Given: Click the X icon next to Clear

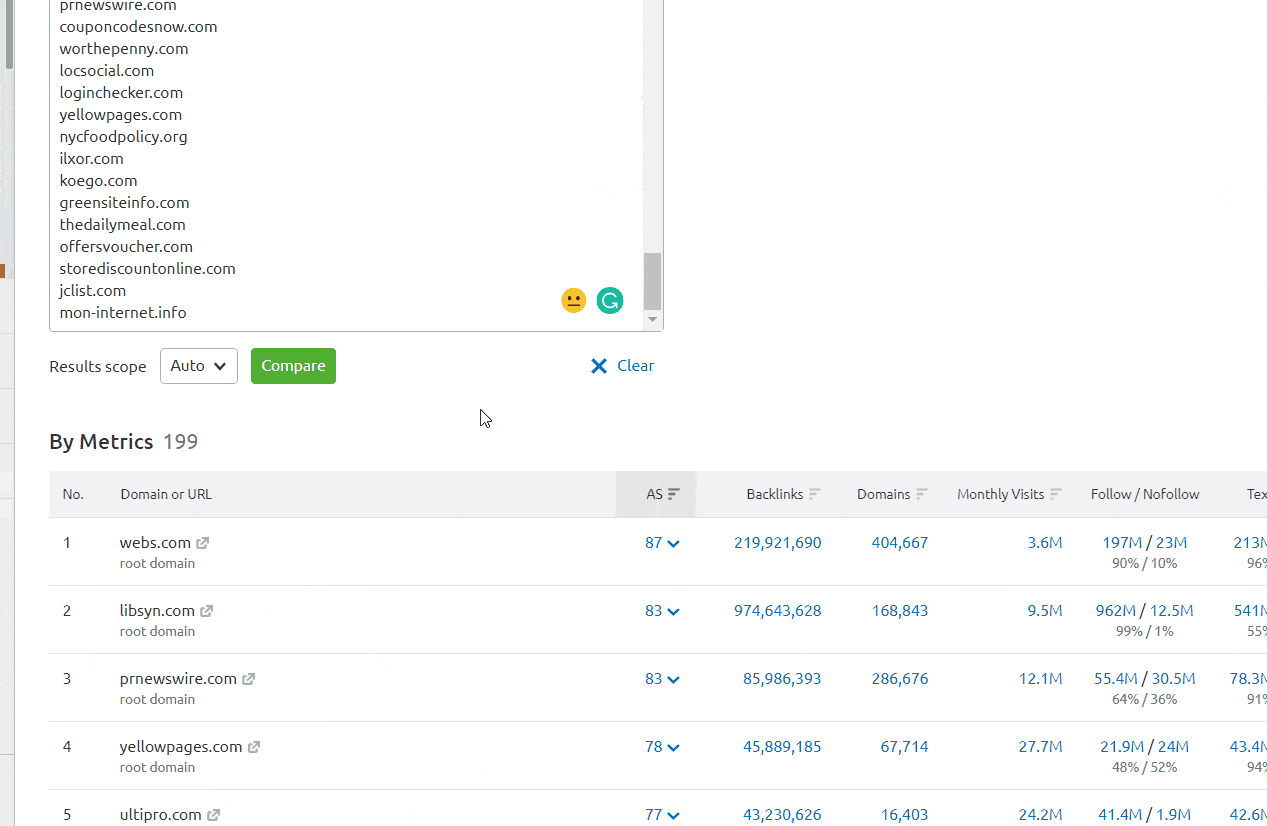Looking at the screenshot, I should click(x=599, y=366).
